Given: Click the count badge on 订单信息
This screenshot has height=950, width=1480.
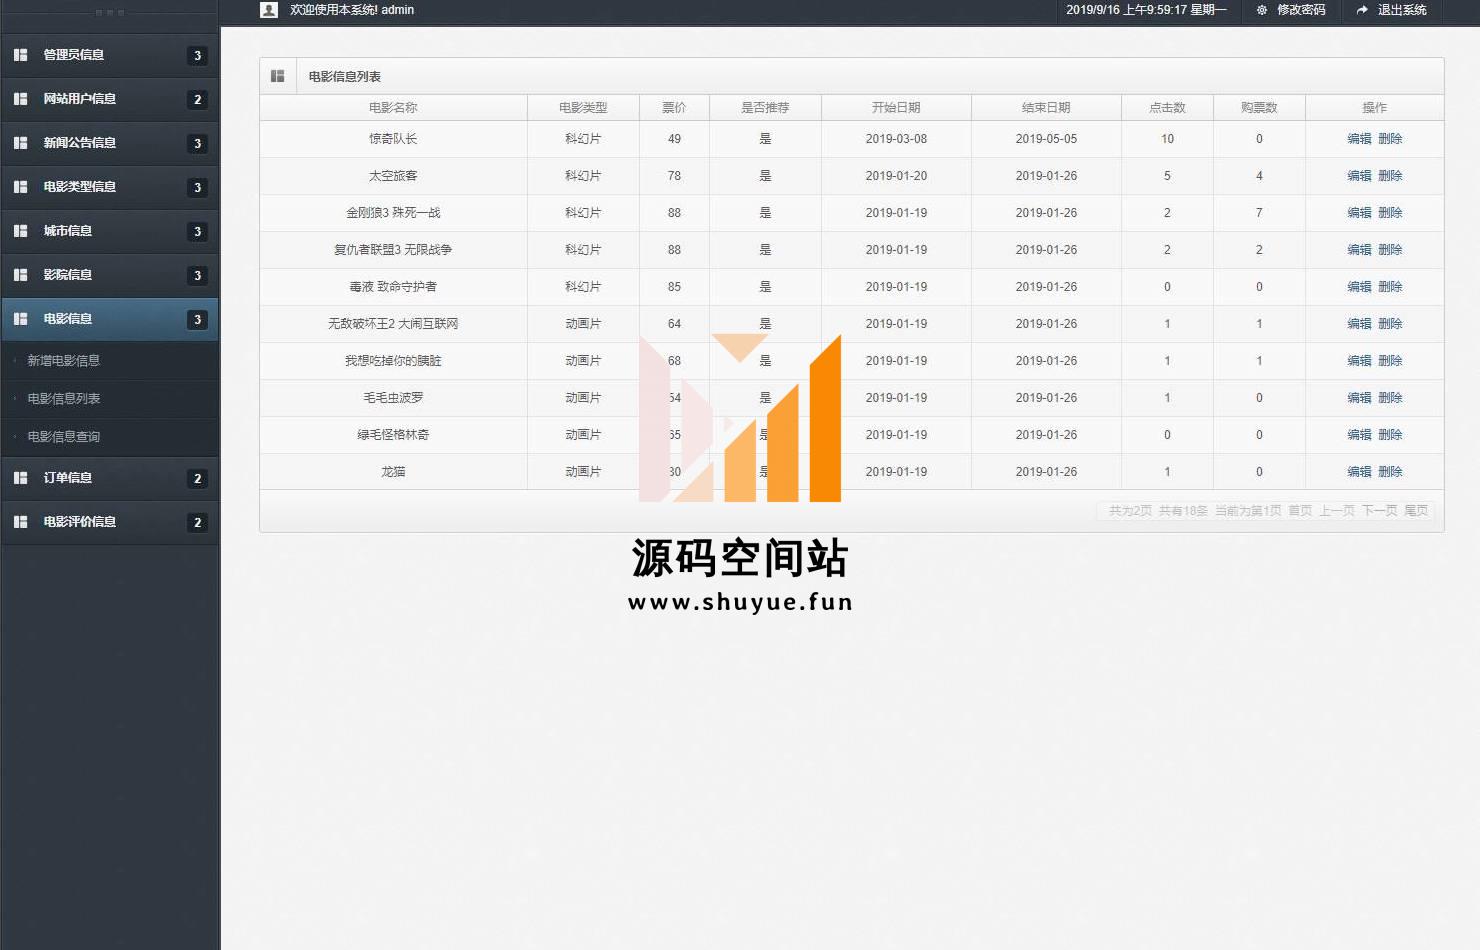Looking at the screenshot, I should 197,479.
